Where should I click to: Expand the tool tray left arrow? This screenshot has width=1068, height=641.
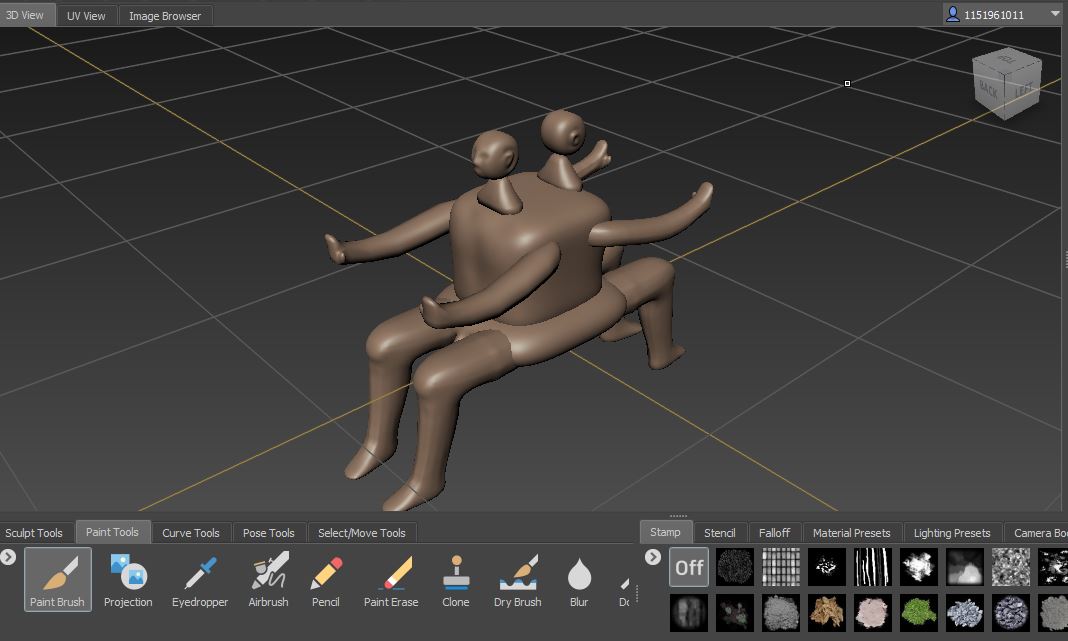coord(8,557)
